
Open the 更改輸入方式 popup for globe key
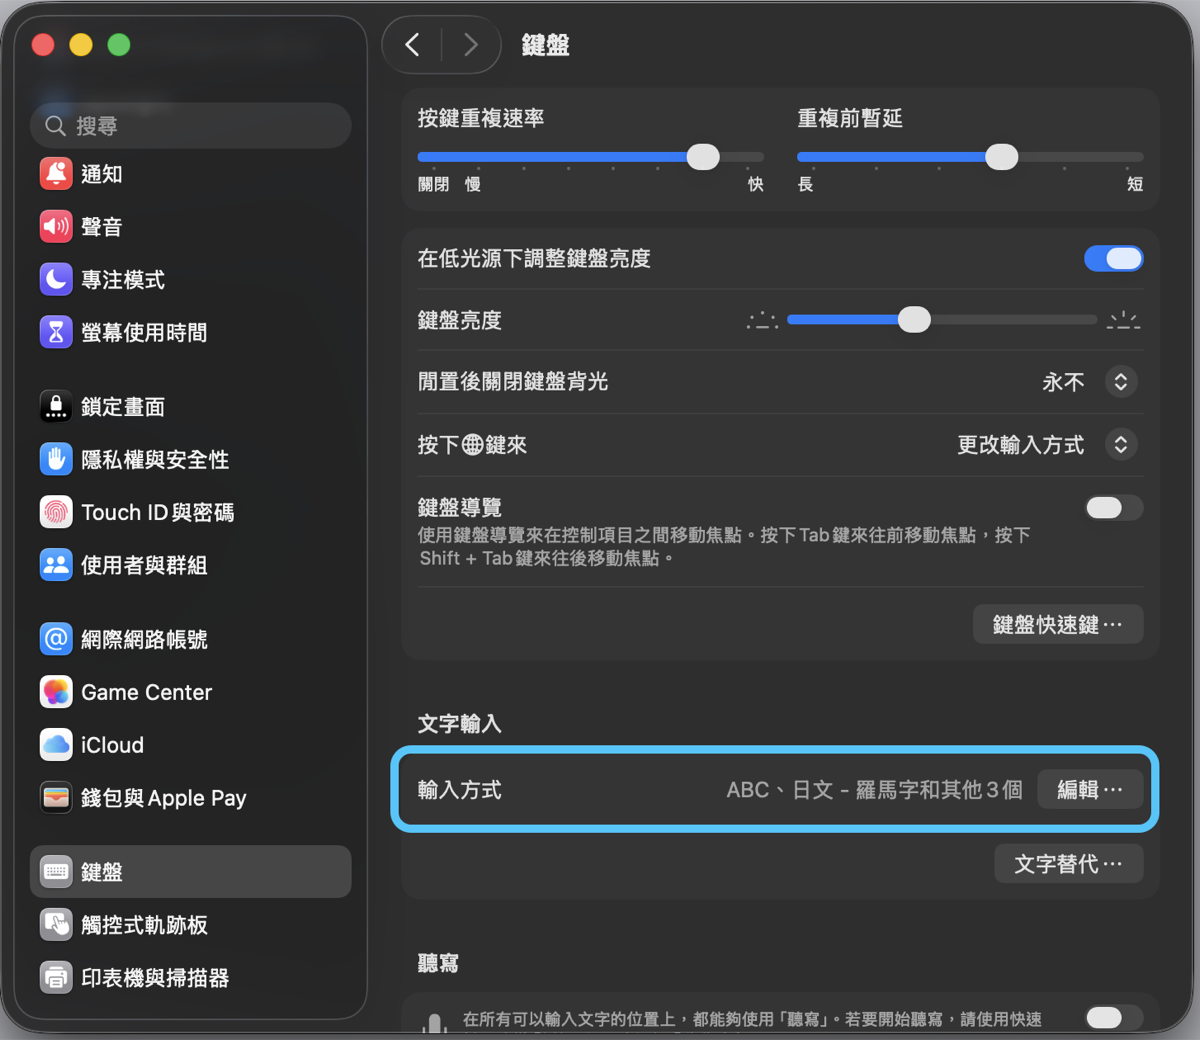[1121, 444]
